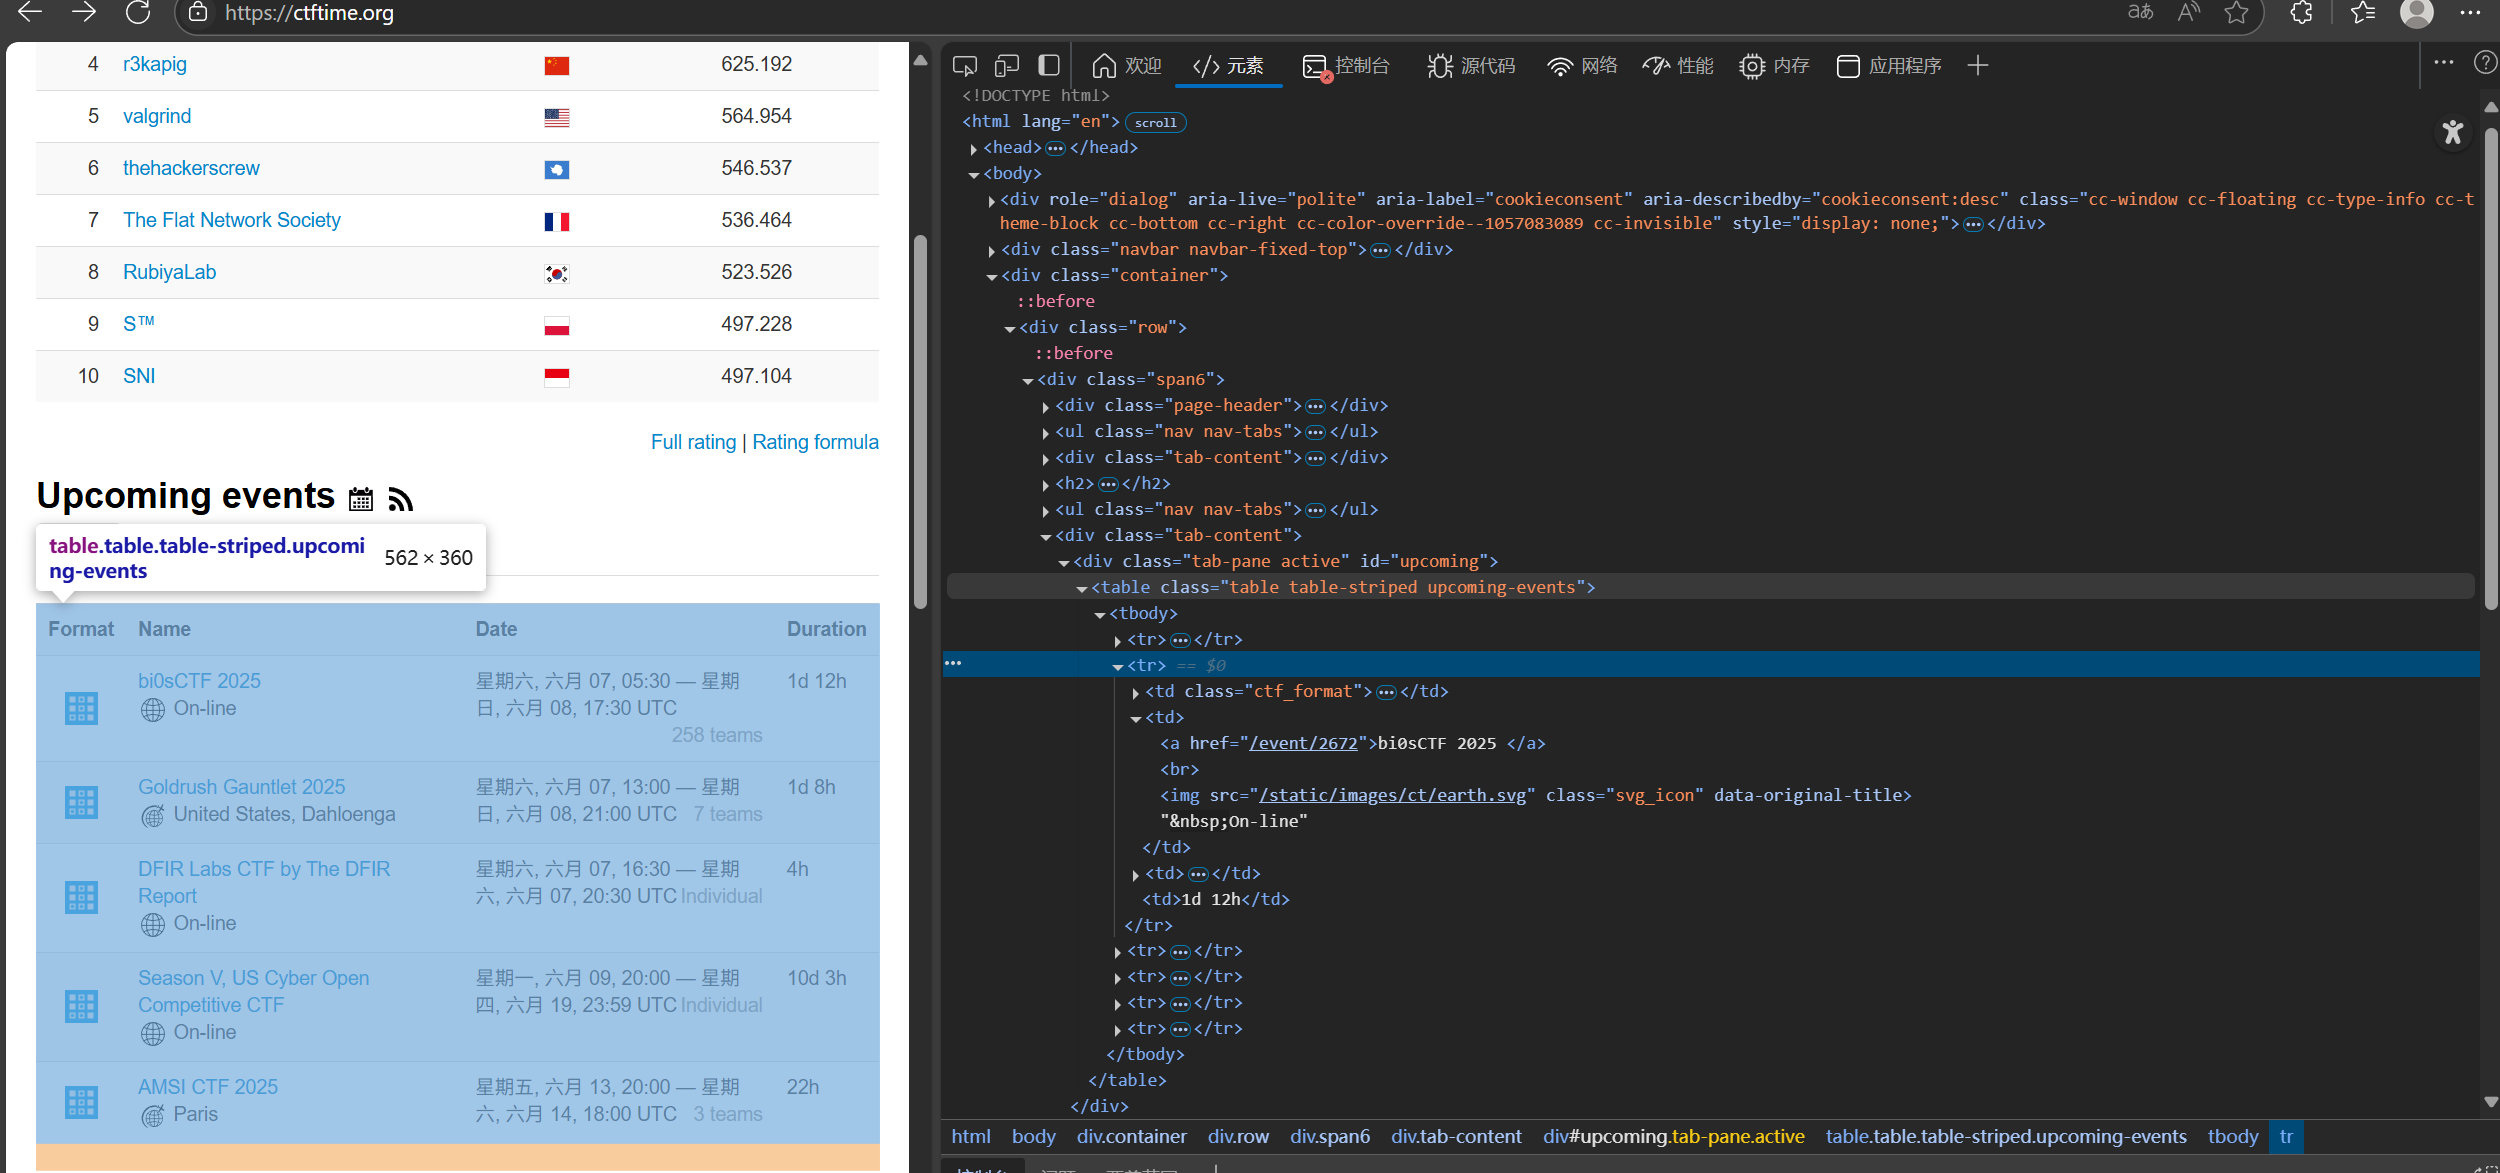2500x1173 pixels.
Task: Add another DevTools tool with plus icon
Action: 1977,66
